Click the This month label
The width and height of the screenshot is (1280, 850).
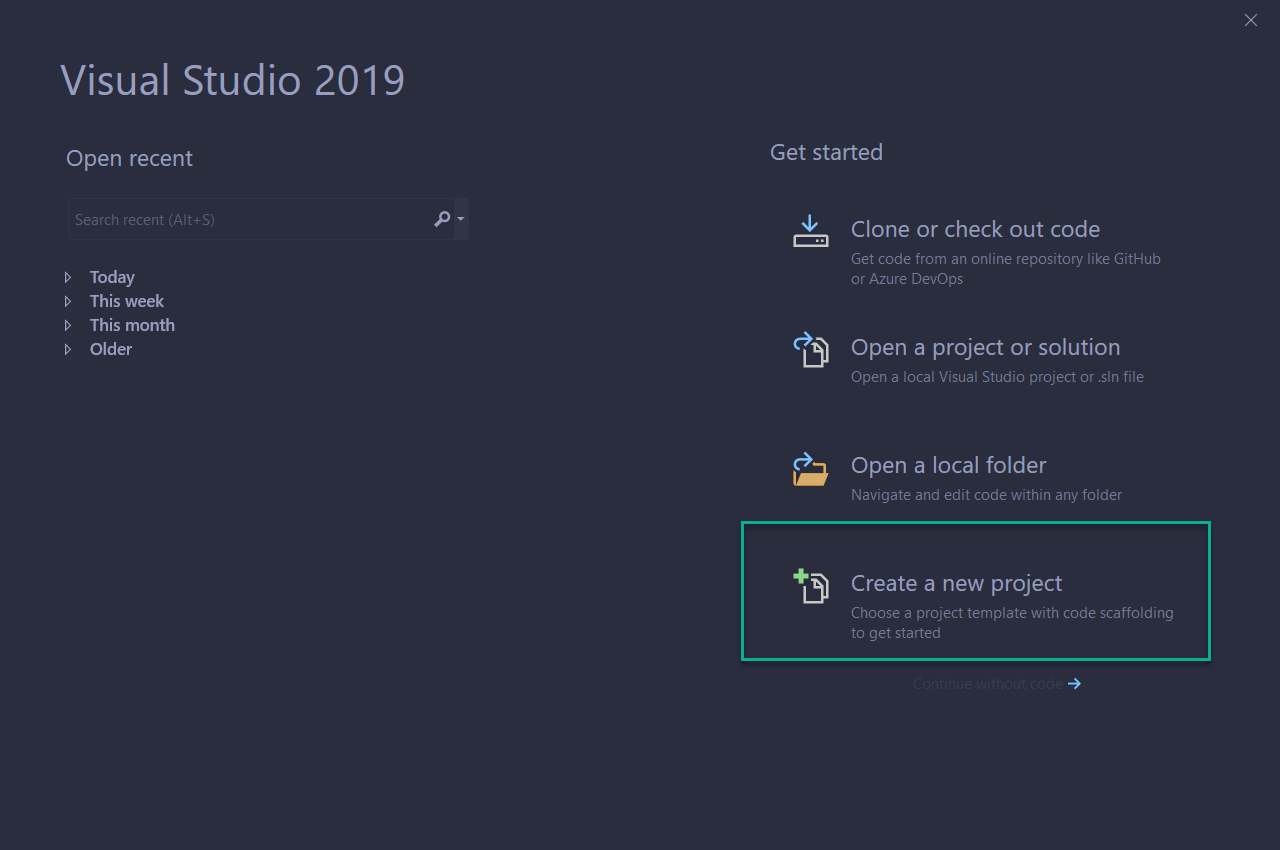coord(132,325)
